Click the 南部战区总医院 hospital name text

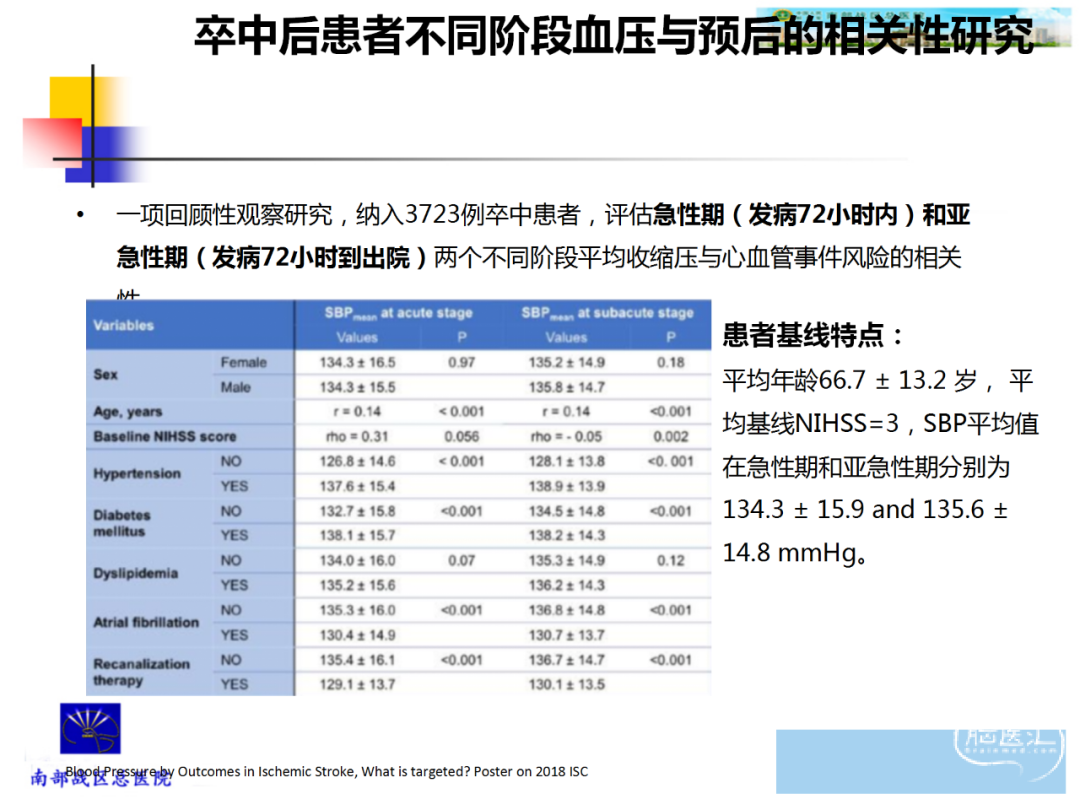click(x=100, y=778)
